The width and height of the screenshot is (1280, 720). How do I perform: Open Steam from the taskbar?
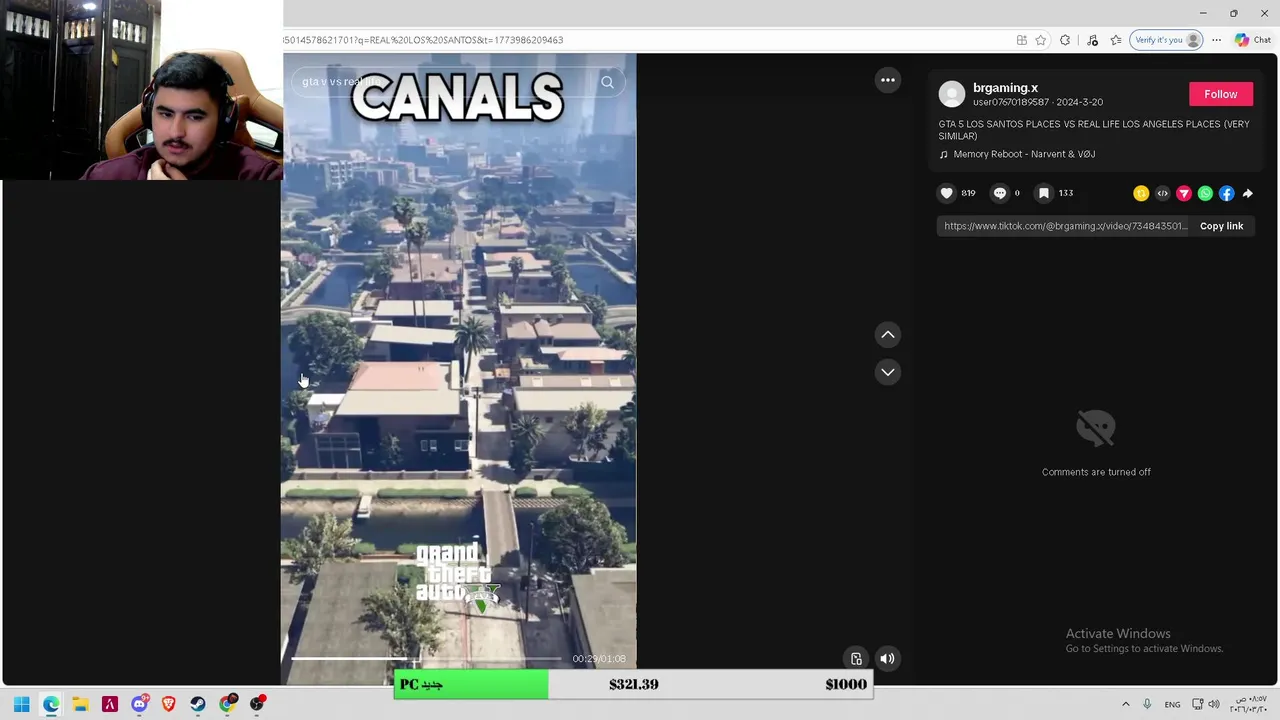pyautogui.click(x=198, y=704)
